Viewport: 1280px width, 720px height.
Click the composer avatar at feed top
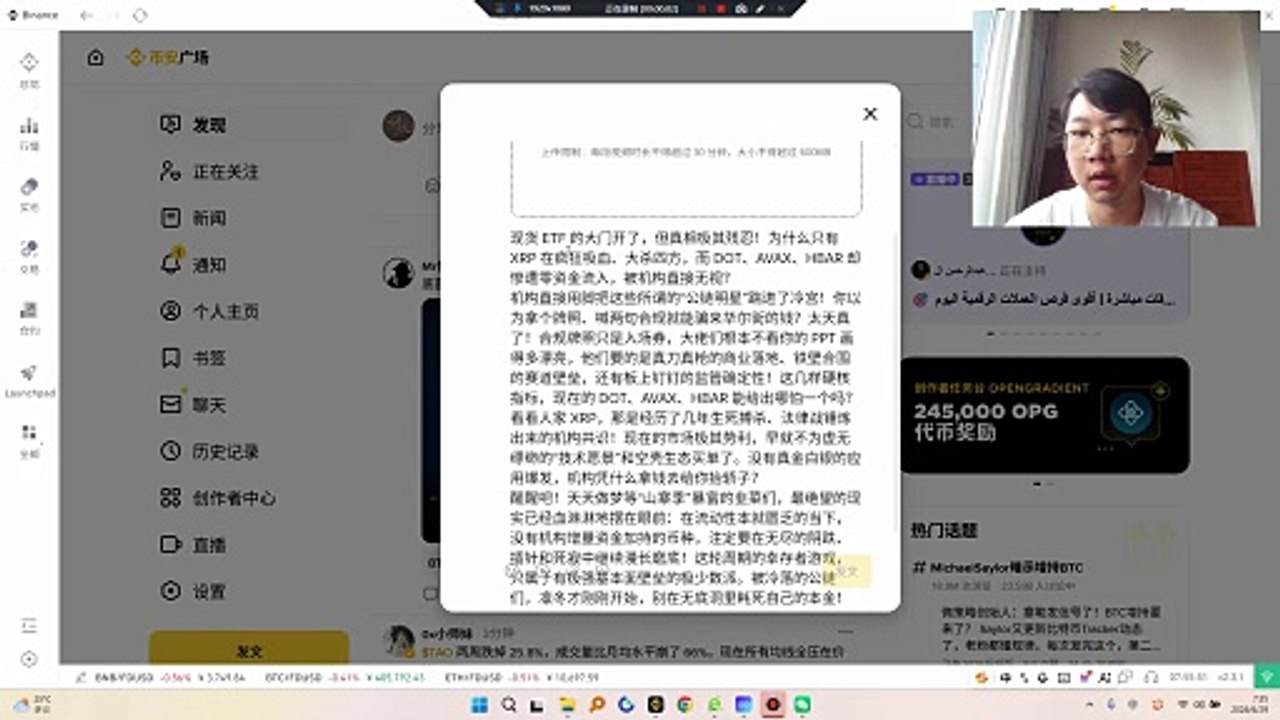398,126
